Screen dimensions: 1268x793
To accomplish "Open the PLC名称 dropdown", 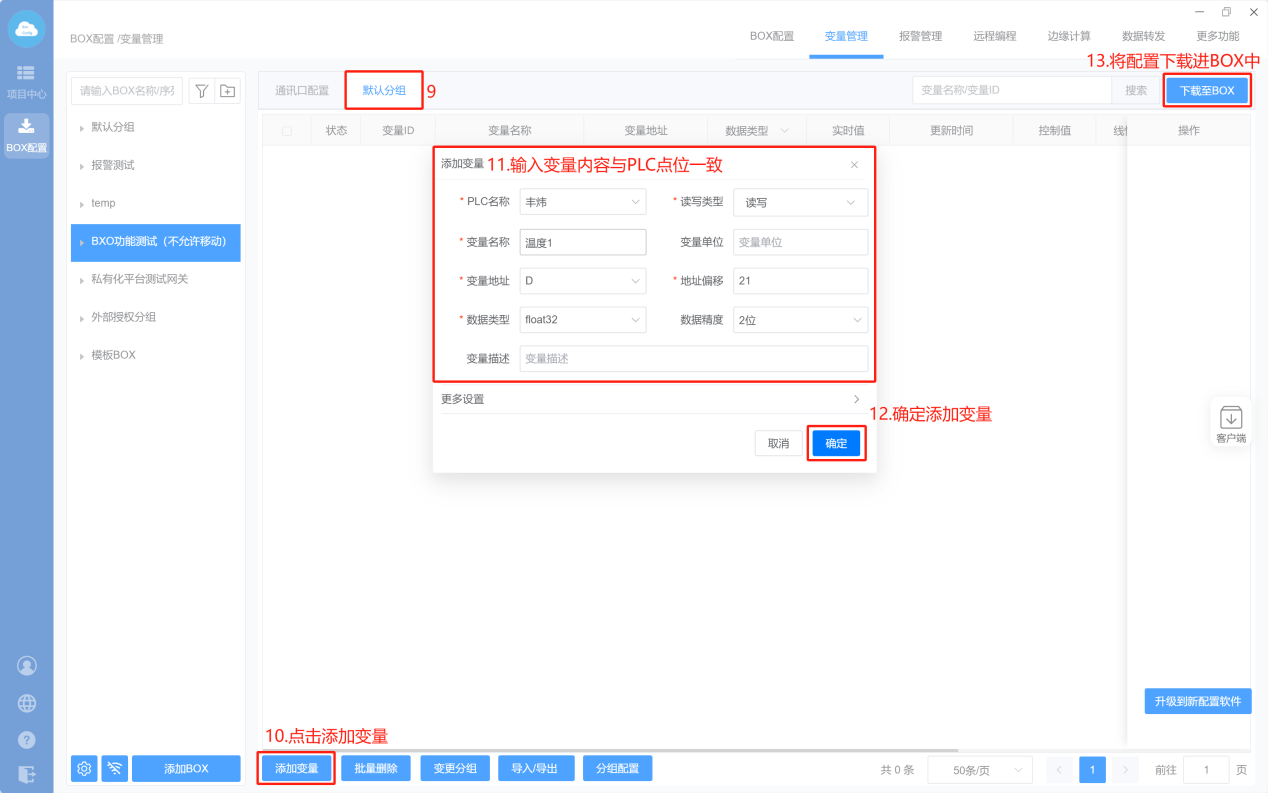I will [582, 202].
